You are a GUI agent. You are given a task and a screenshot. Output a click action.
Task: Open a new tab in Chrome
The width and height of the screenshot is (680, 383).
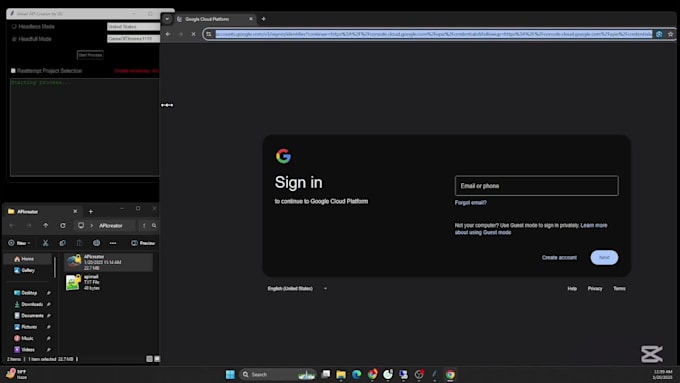coord(263,19)
